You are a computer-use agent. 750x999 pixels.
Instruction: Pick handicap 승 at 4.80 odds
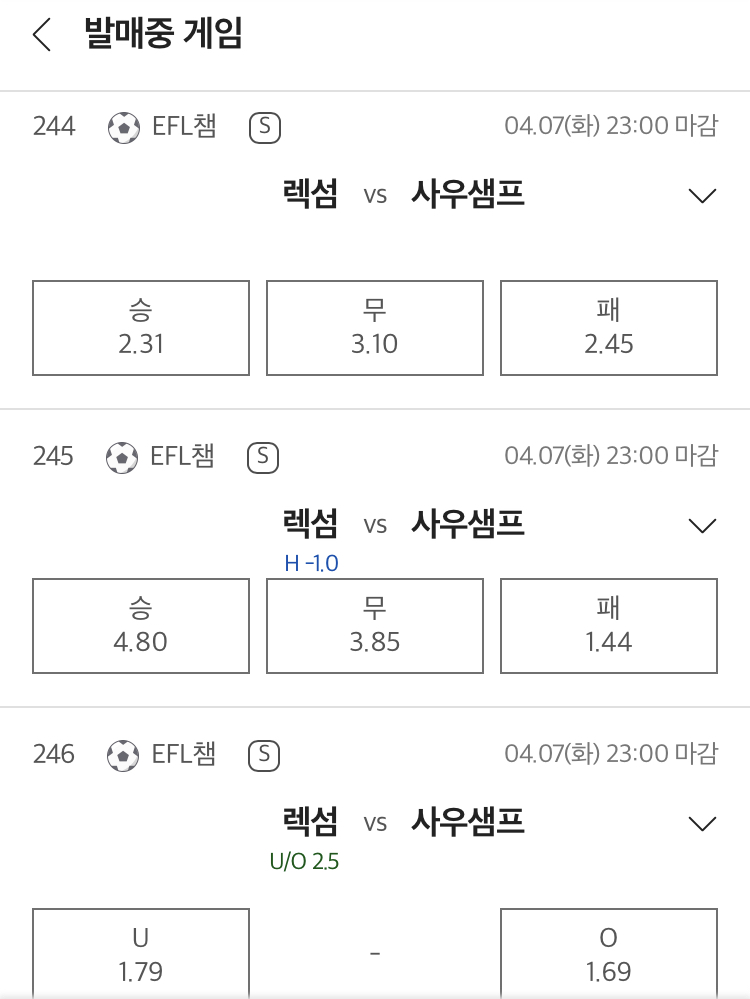point(141,626)
